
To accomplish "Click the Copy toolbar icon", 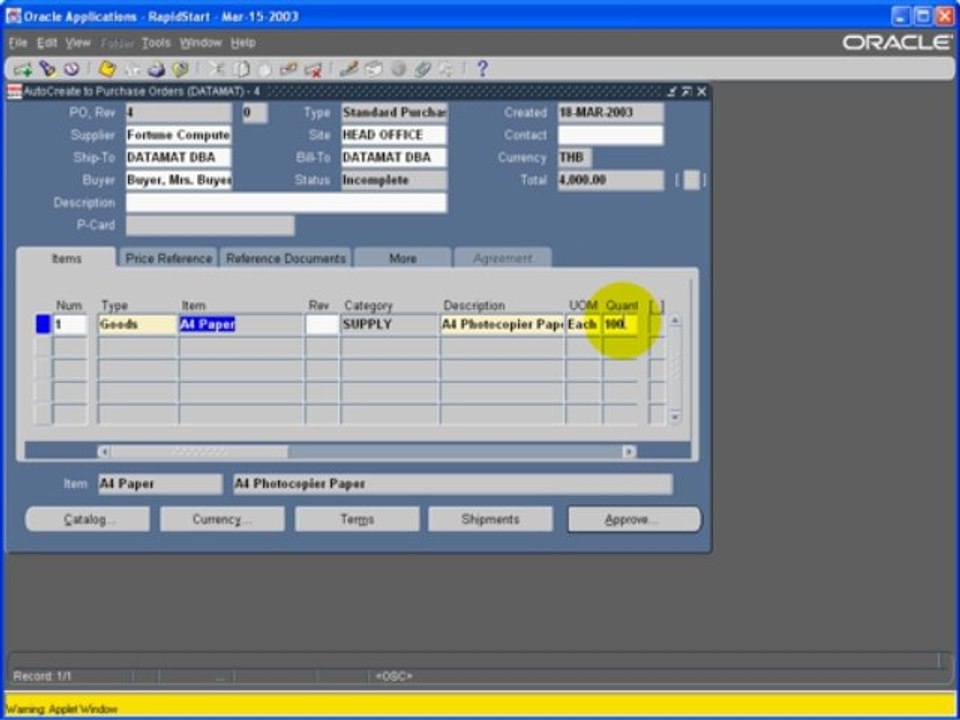I will tap(241, 69).
